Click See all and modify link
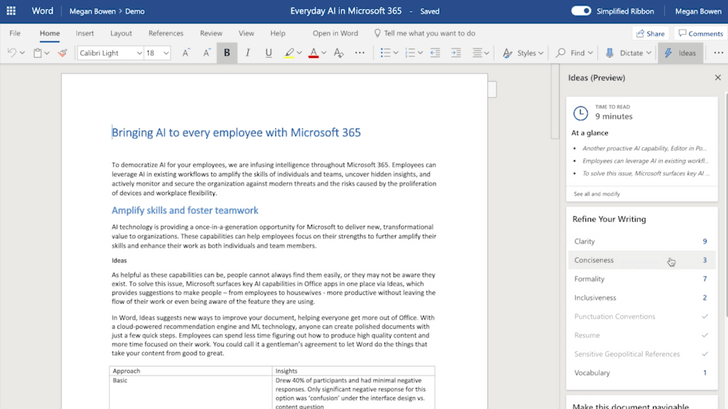The height and width of the screenshot is (409, 728). 597,194
